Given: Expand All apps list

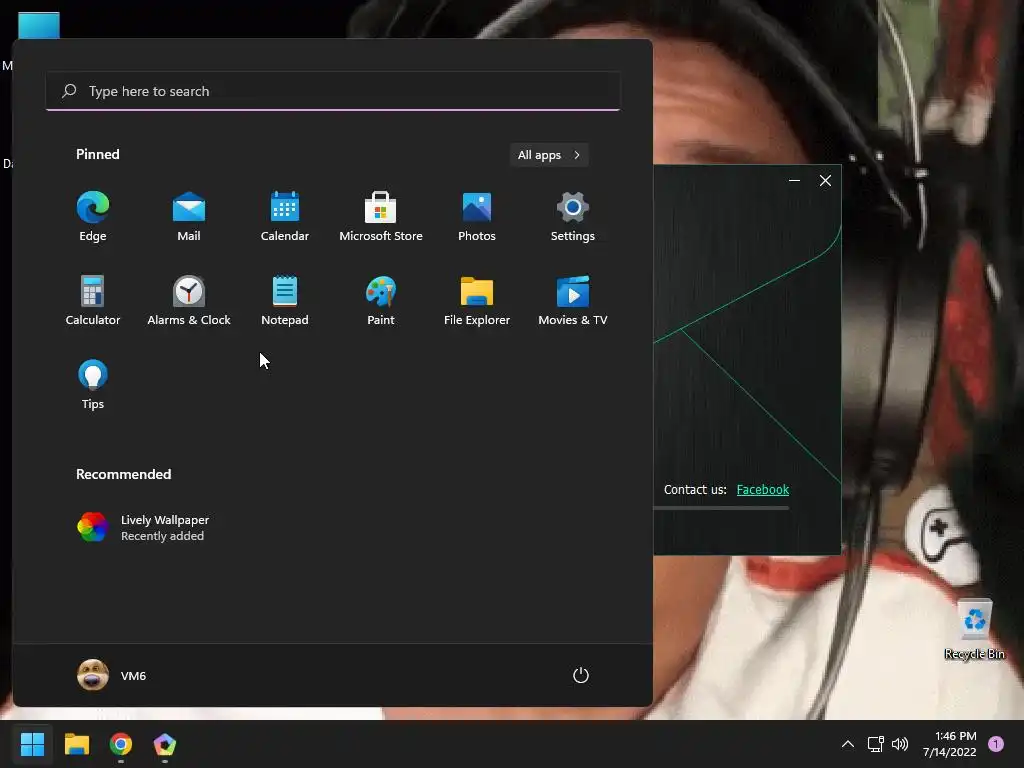Looking at the screenshot, I should (549, 155).
